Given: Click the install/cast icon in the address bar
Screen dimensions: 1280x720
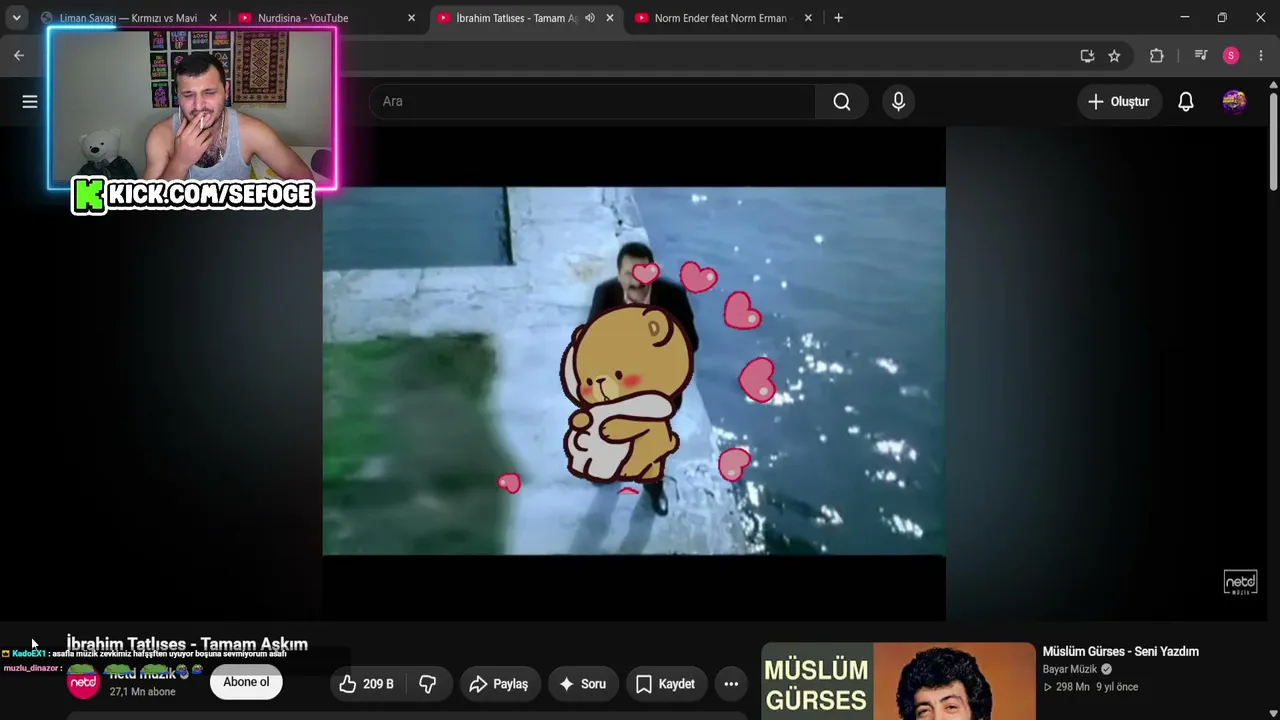Looking at the screenshot, I should (1087, 56).
